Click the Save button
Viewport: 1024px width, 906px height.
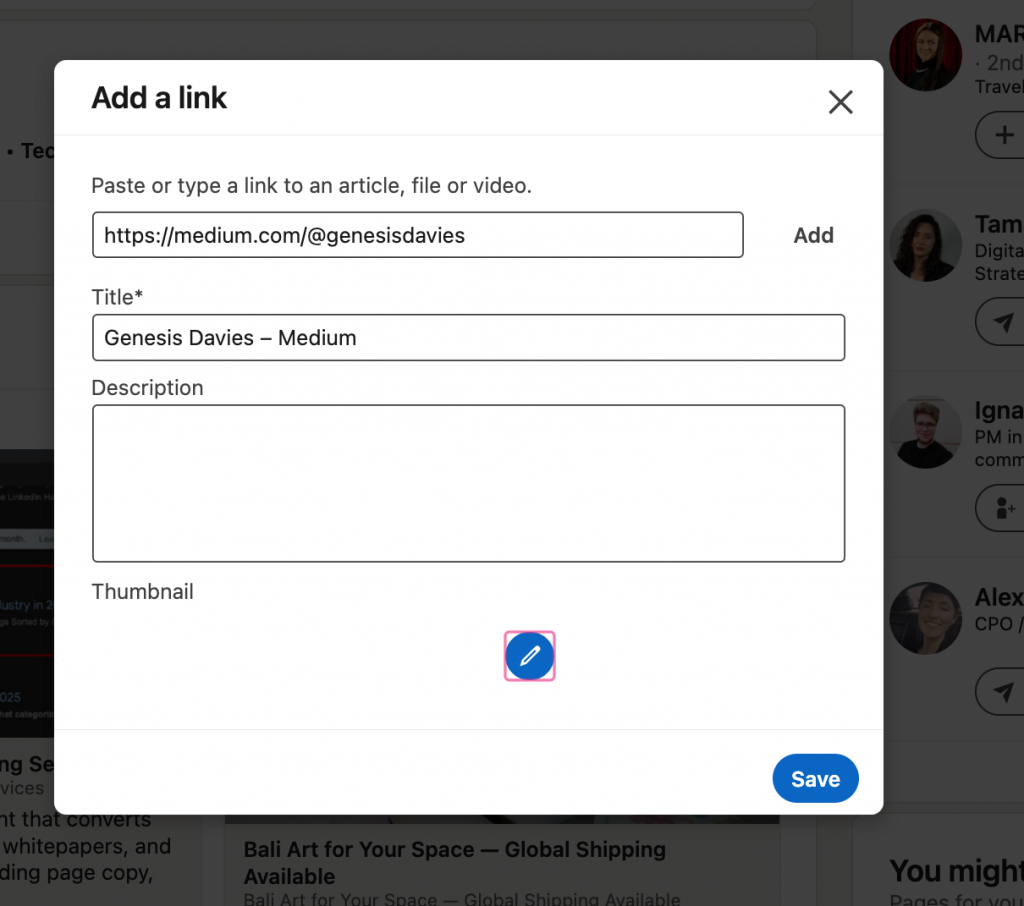tap(815, 778)
